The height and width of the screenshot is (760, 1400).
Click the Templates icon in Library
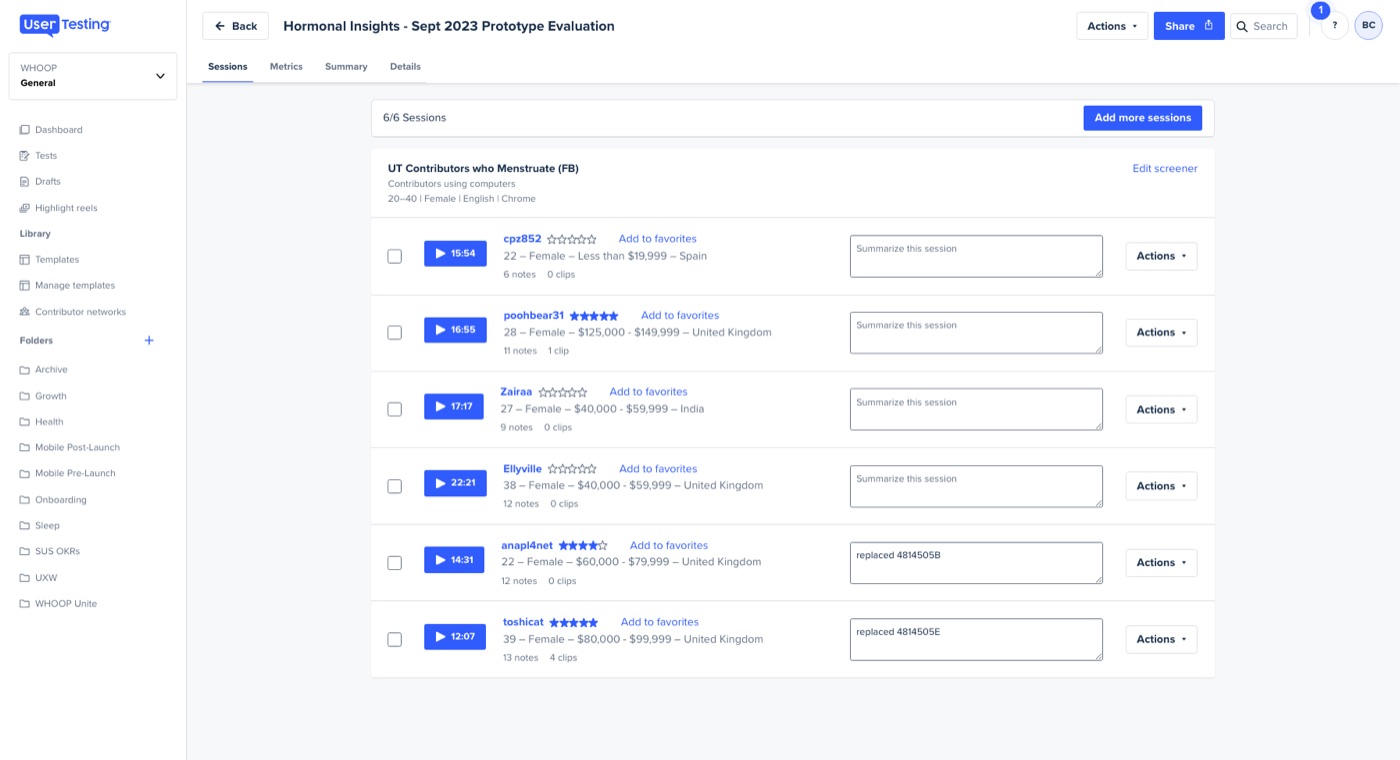tap(25, 260)
